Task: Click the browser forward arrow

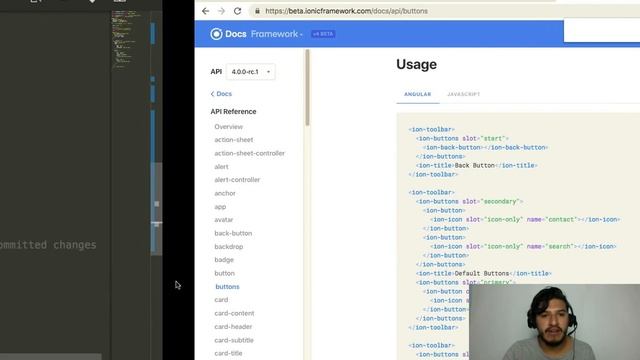Action: point(221,11)
